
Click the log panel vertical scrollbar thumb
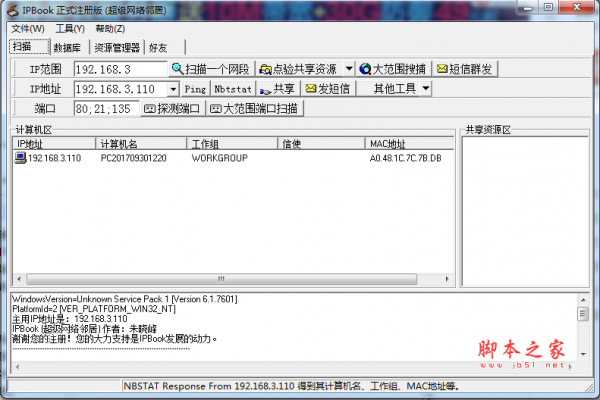[x=583, y=314]
